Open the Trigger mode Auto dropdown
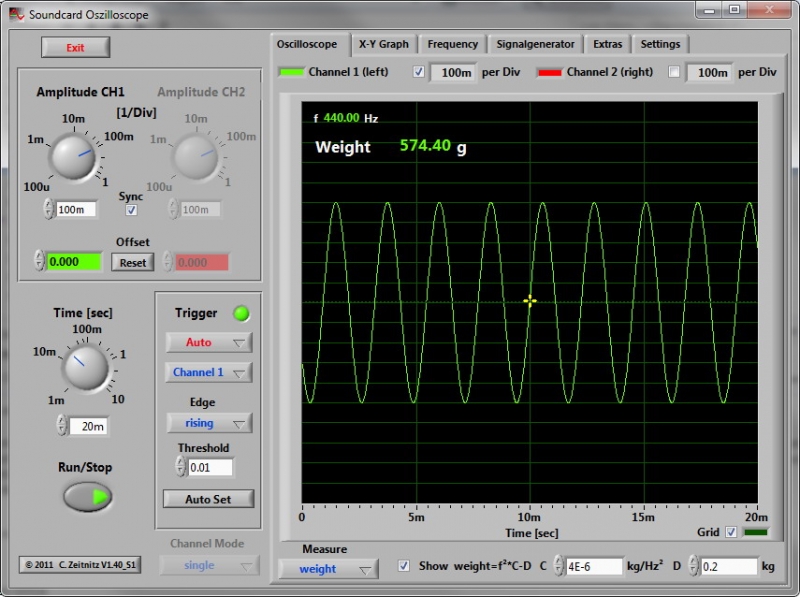This screenshot has width=800, height=597. (x=208, y=342)
